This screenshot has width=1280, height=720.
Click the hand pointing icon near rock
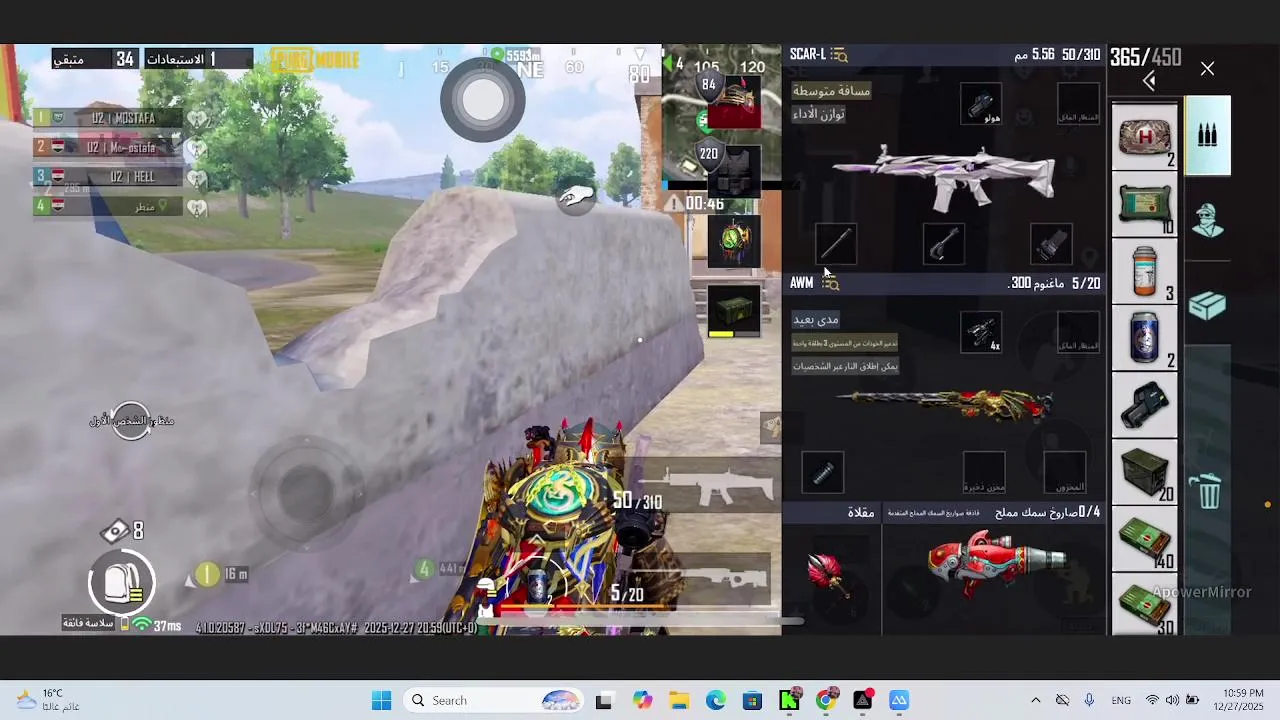point(578,197)
